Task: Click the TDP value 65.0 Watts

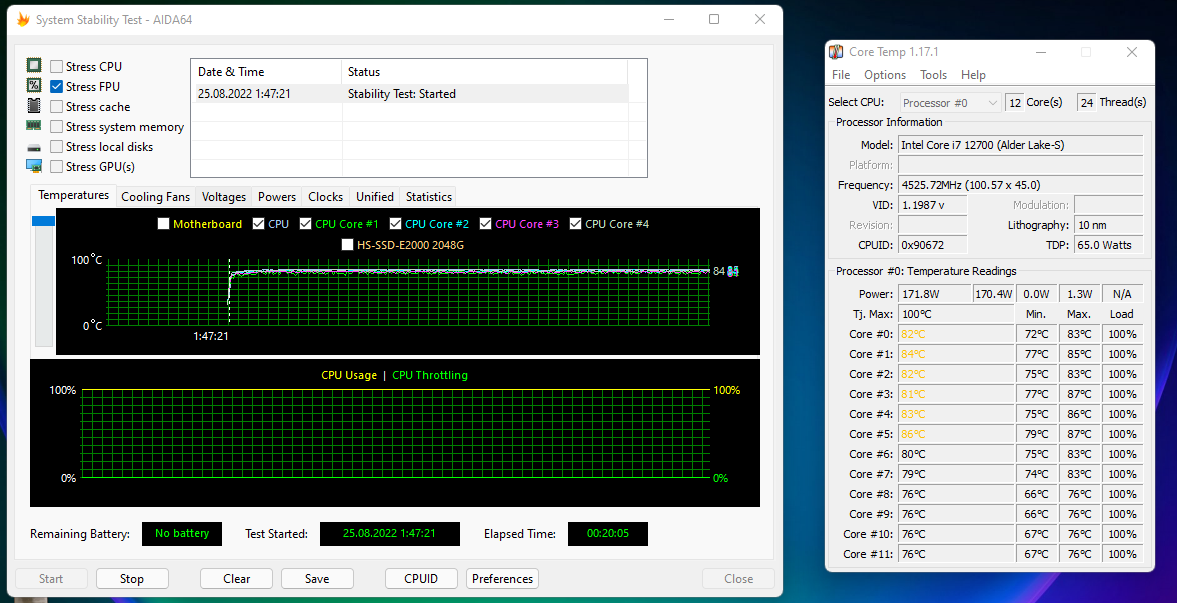Action: pos(1109,245)
